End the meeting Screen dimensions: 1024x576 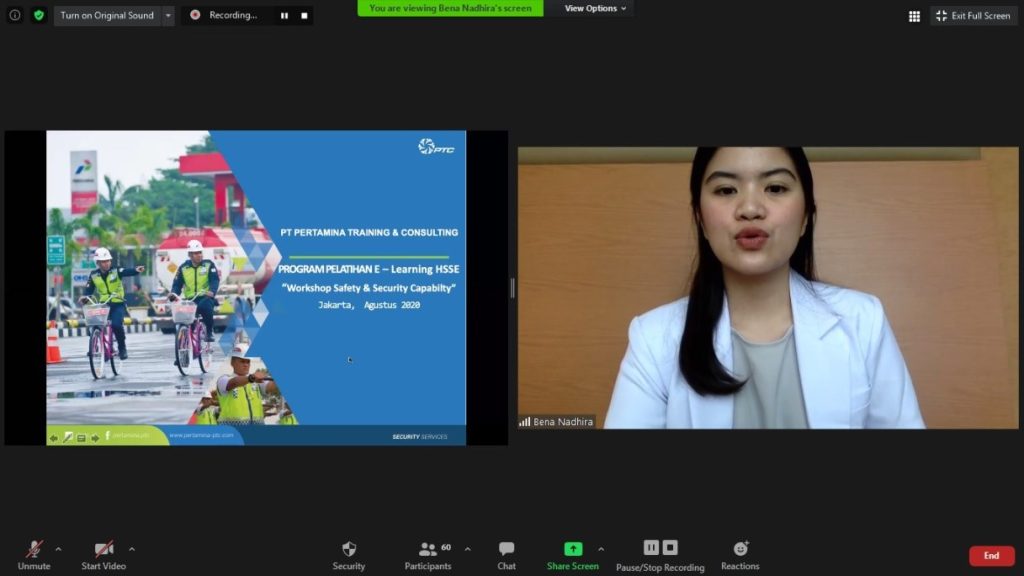[991, 556]
